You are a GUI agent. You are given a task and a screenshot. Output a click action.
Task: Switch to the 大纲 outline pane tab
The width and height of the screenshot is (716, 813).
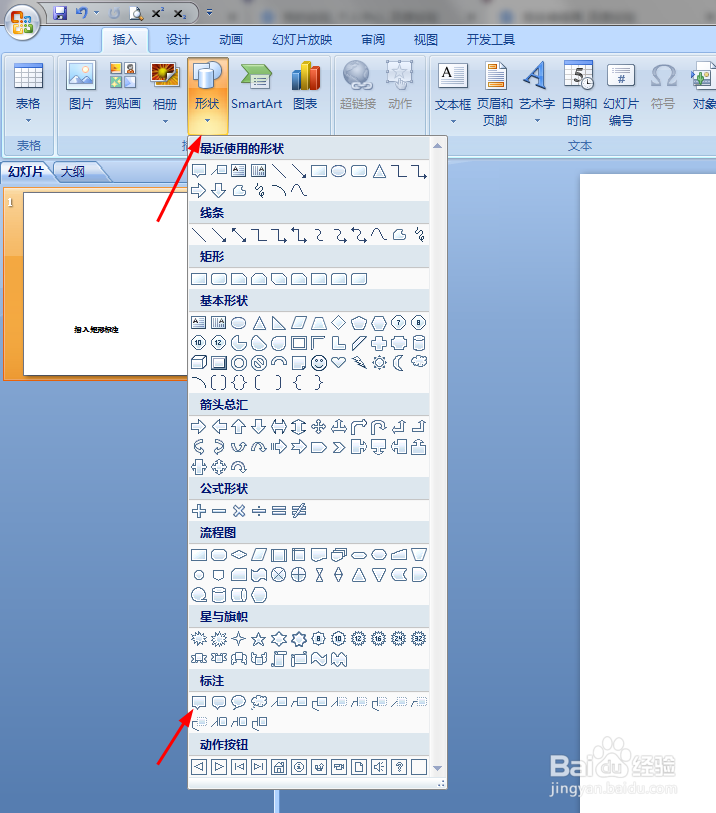[73, 172]
